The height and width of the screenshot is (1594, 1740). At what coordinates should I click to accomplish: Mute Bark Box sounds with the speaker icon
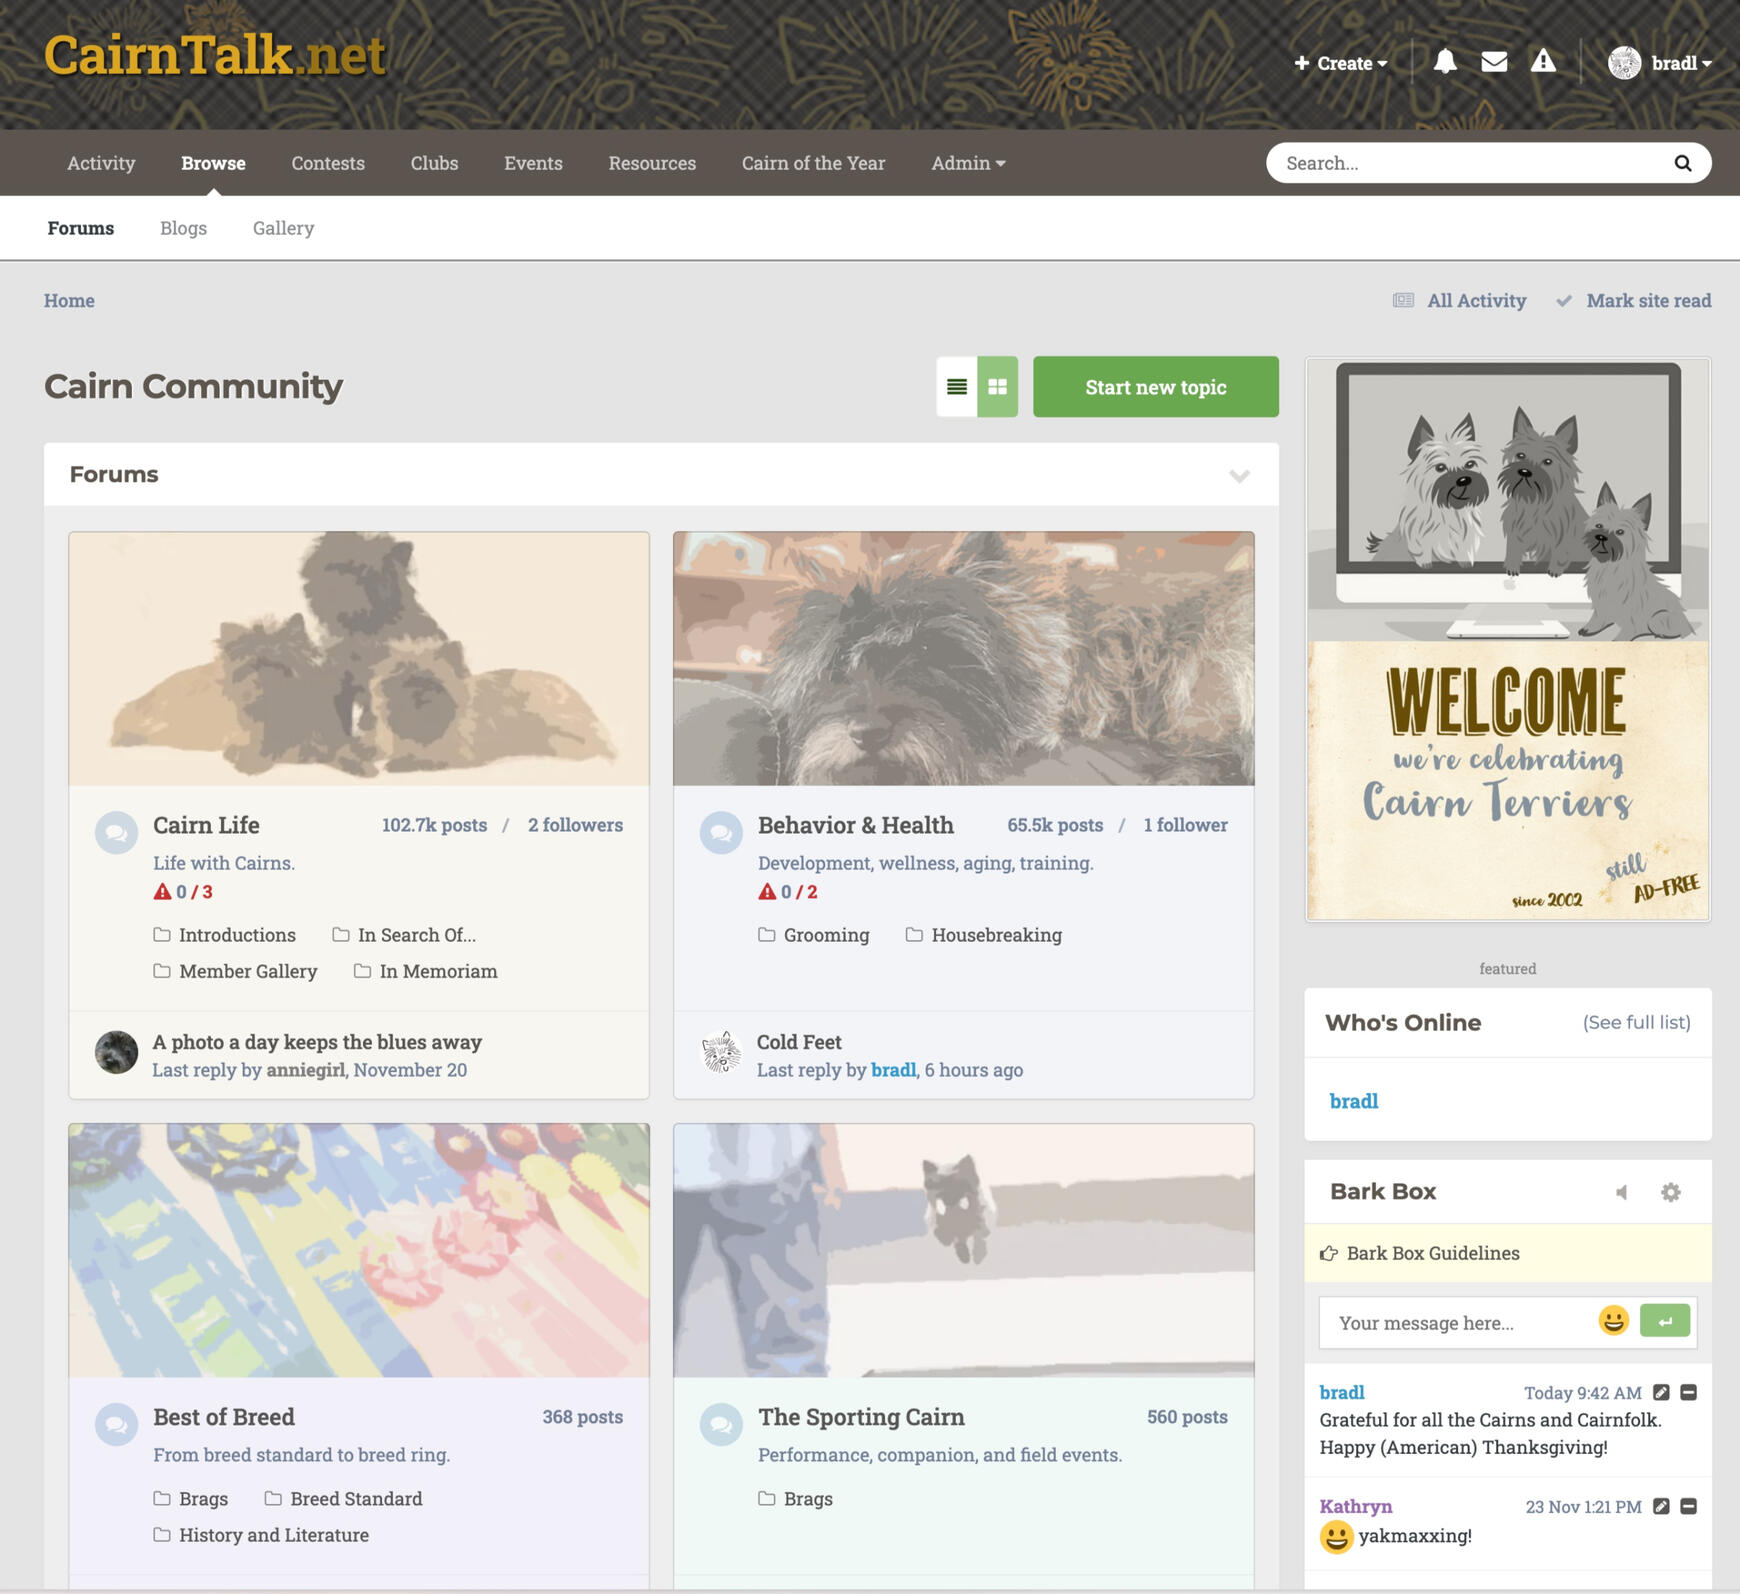point(1623,1192)
